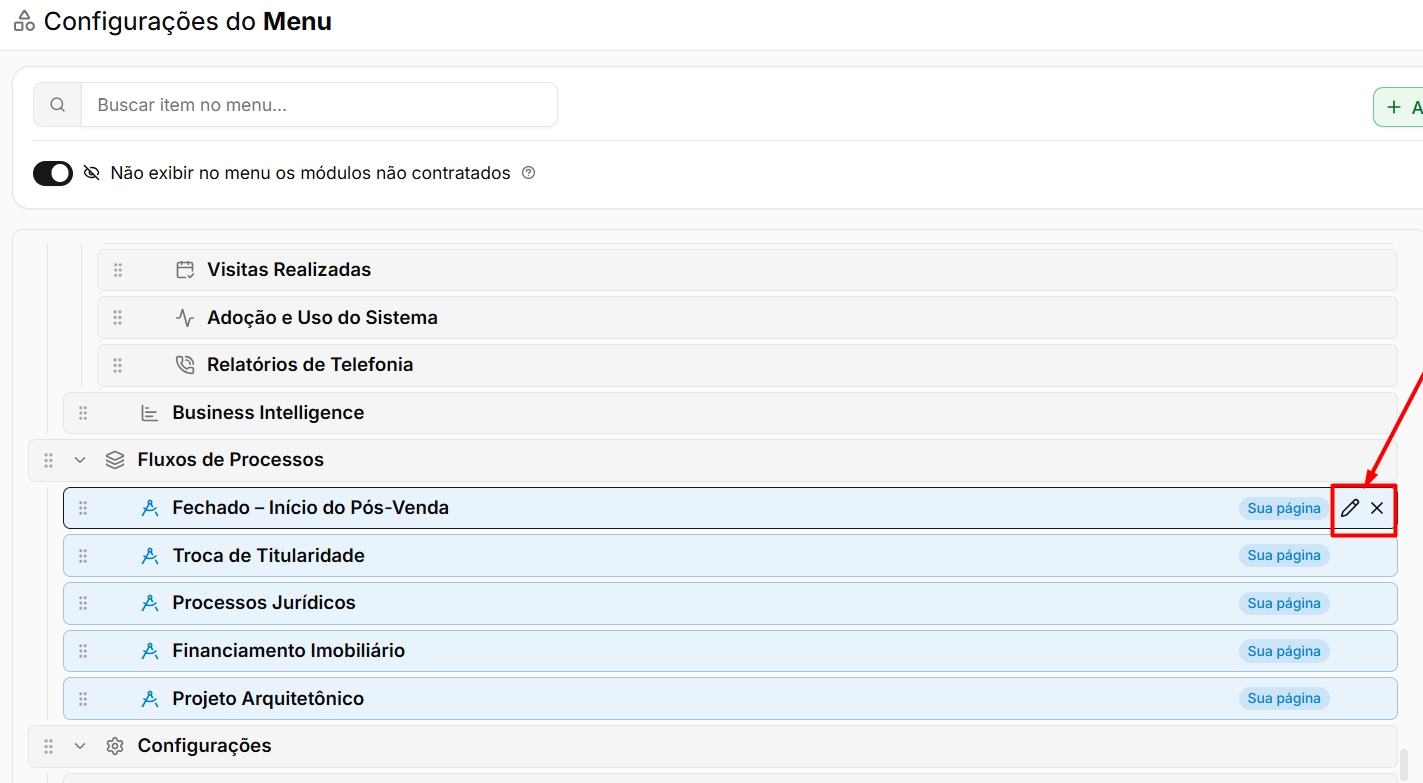This screenshot has height=783, width=1423.
Task: Click drag handle of Fluxos de Processos
Action: pyautogui.click(x=48, y=460)
